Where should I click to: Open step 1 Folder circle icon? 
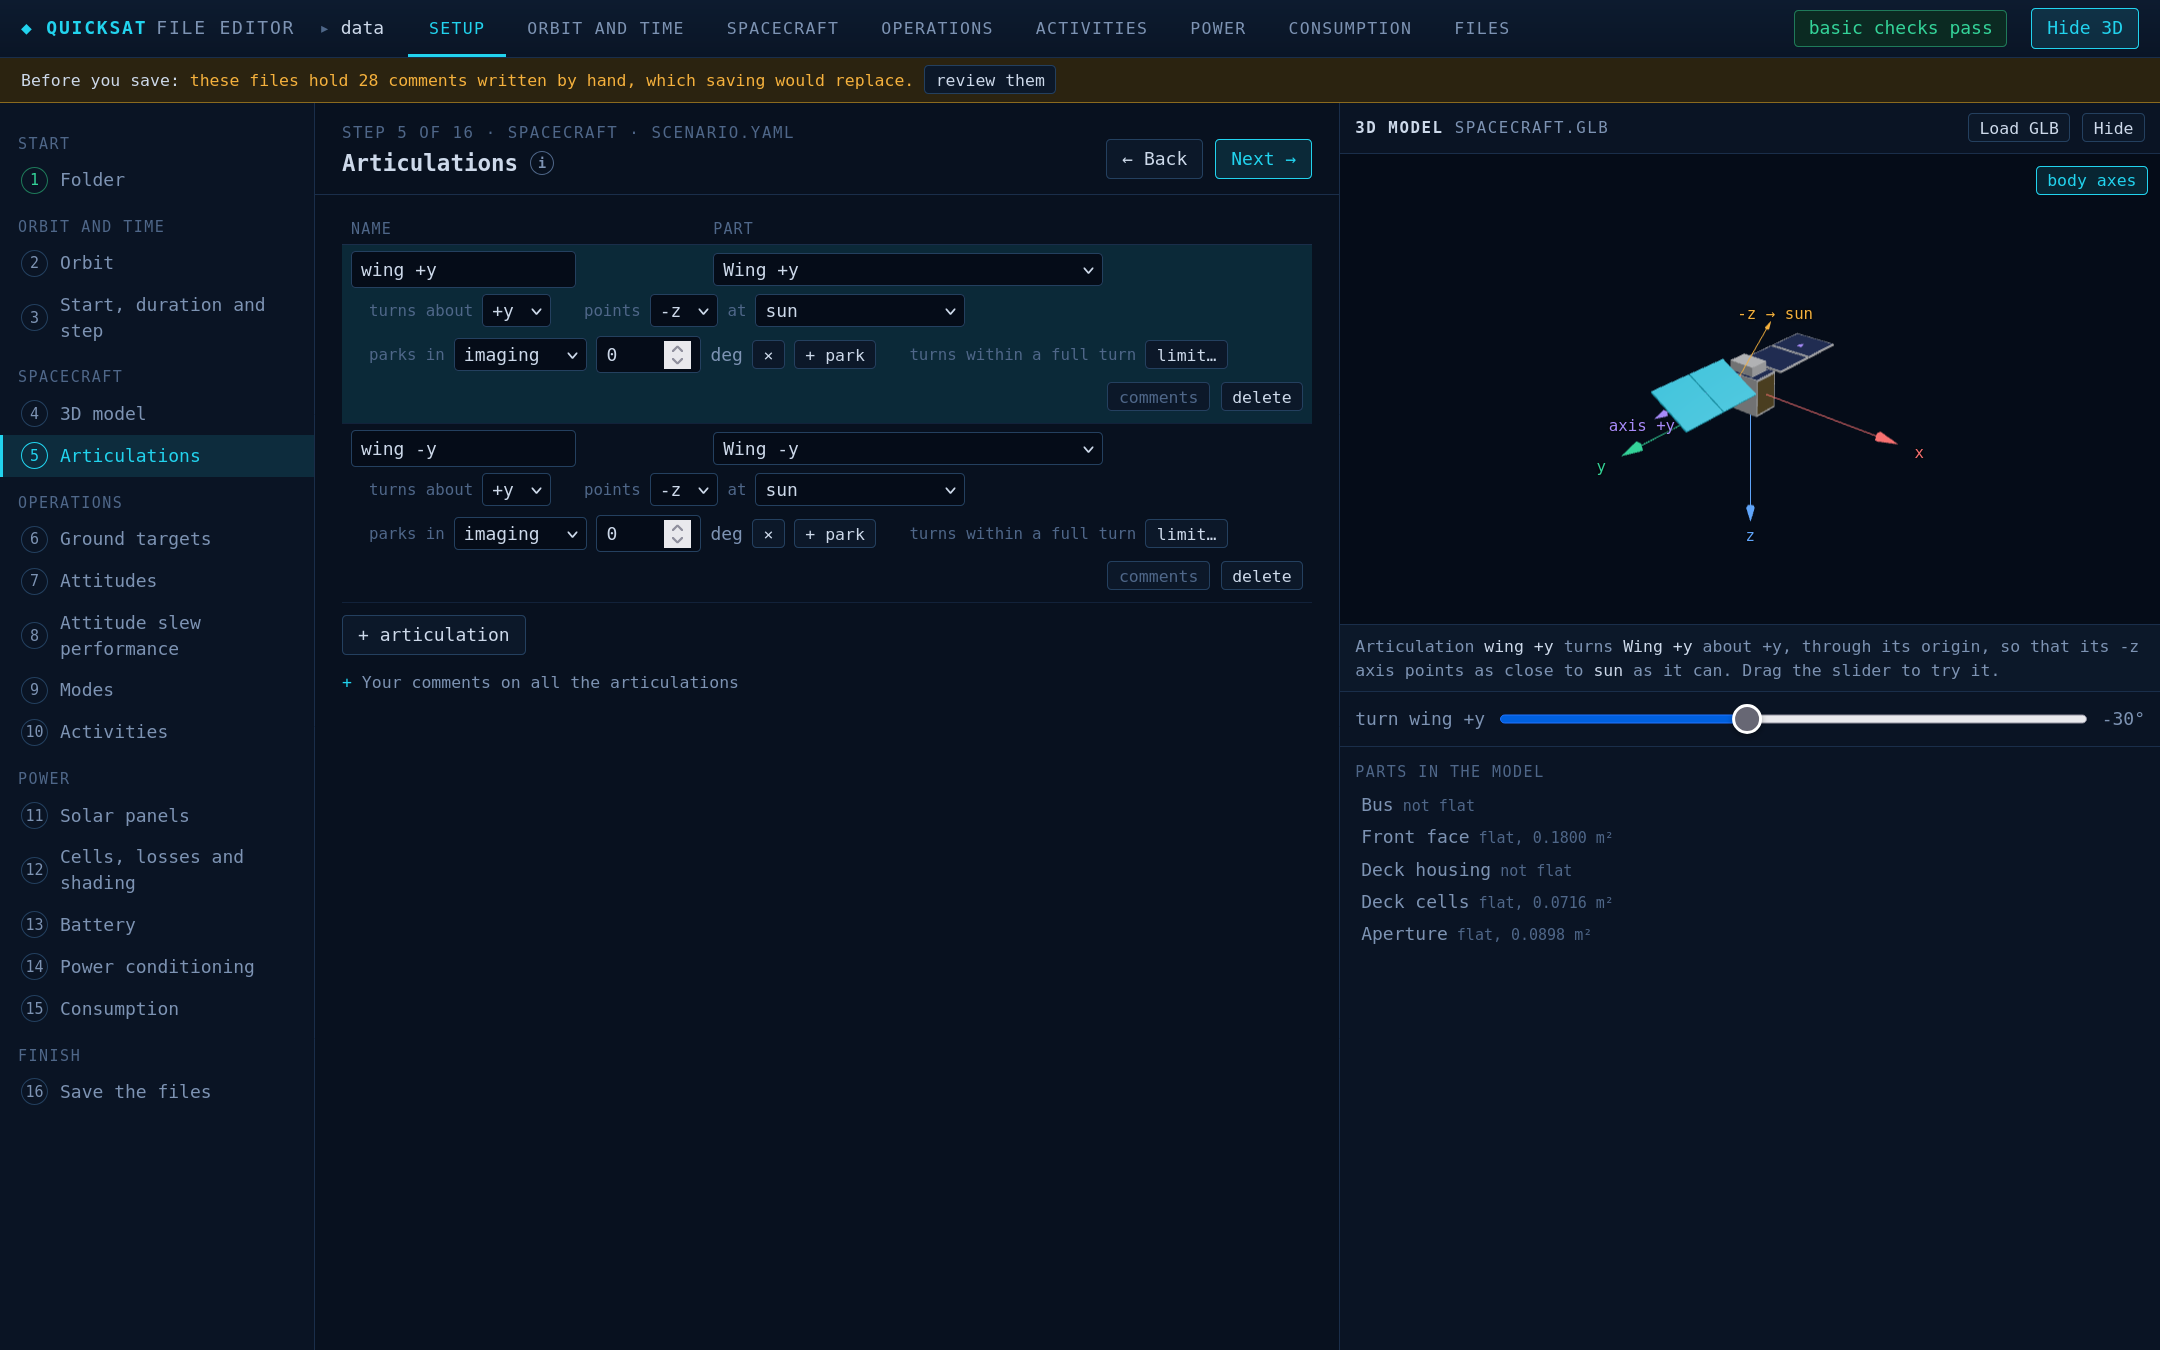pyautogui.click(x=34, y=180)
